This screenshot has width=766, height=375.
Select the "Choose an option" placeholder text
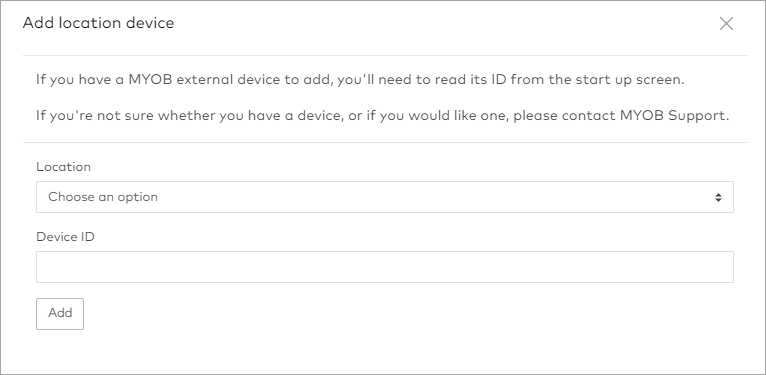(x=103, y=197)
